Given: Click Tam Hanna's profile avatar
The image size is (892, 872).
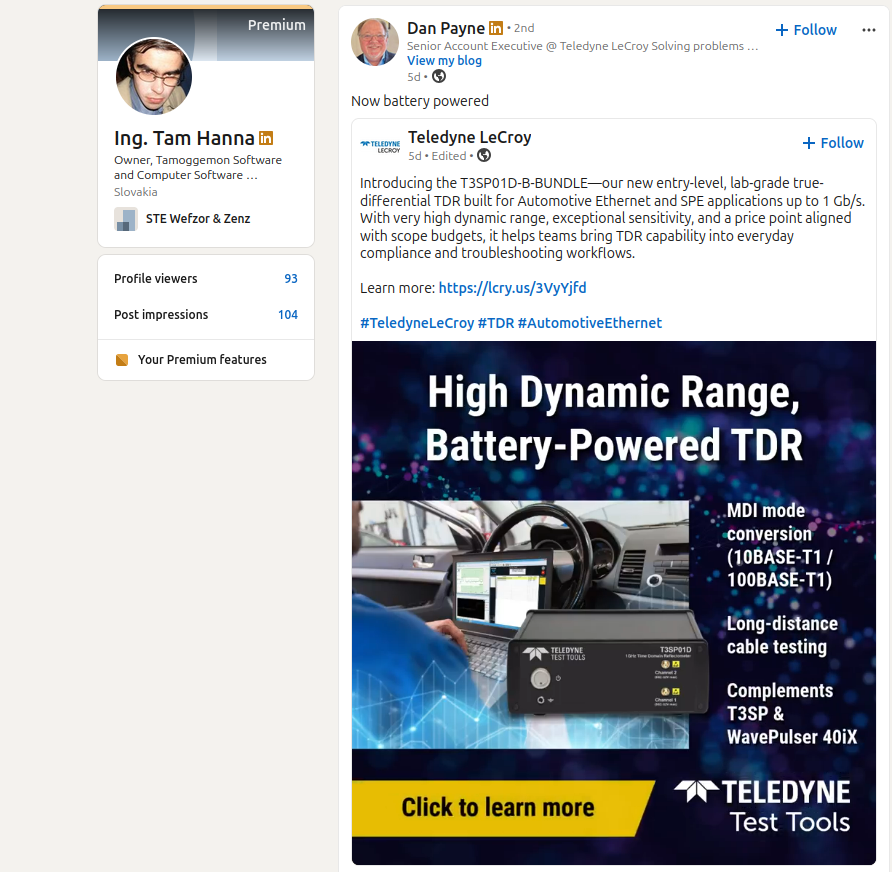Looking at the screenshot, I should [x=154, y=77].
